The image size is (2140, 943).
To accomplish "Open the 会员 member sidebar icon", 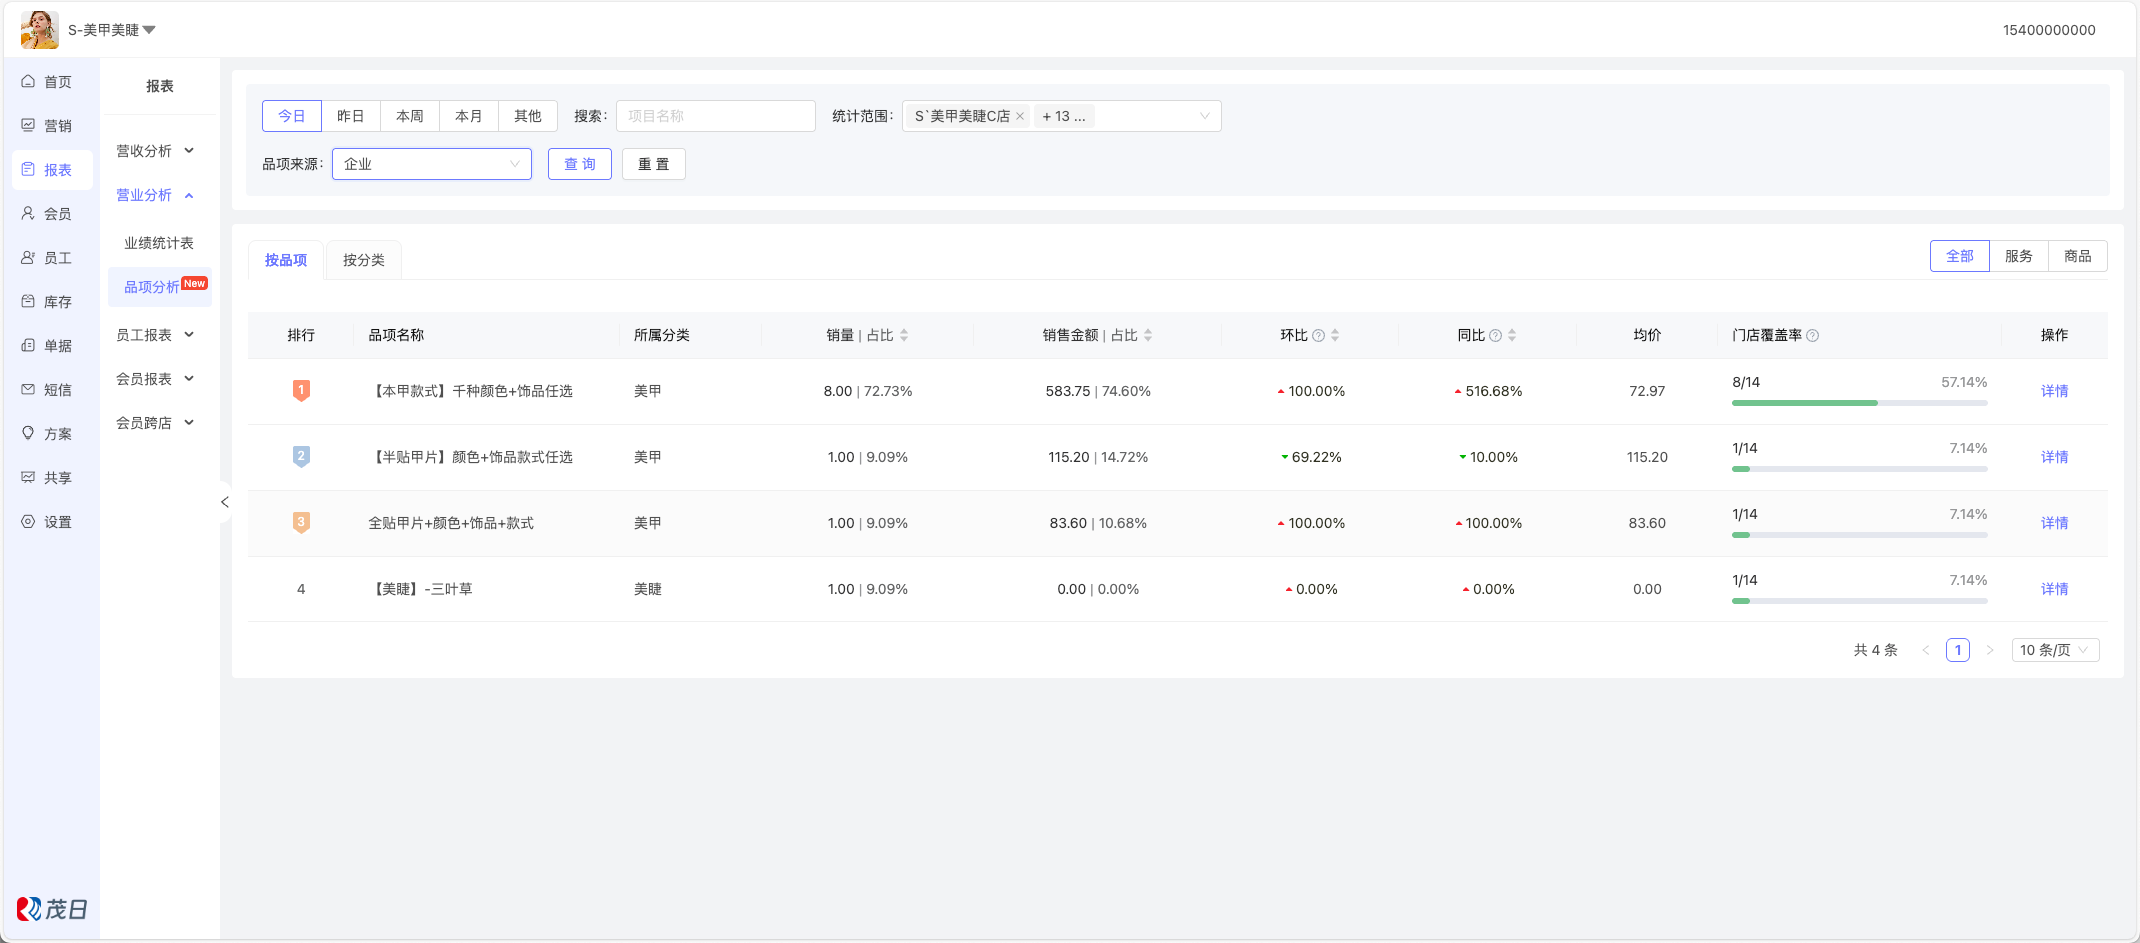I will coord(29,214).
